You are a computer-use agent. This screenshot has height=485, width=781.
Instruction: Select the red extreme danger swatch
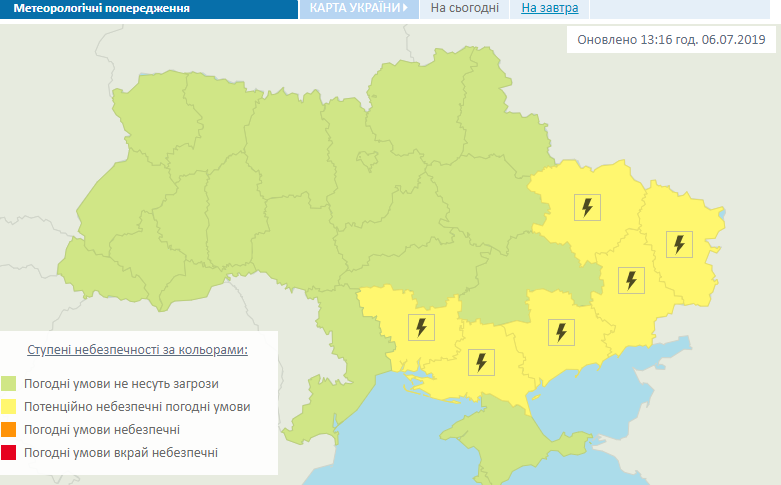pyautogui.click(x=9, y=454)
